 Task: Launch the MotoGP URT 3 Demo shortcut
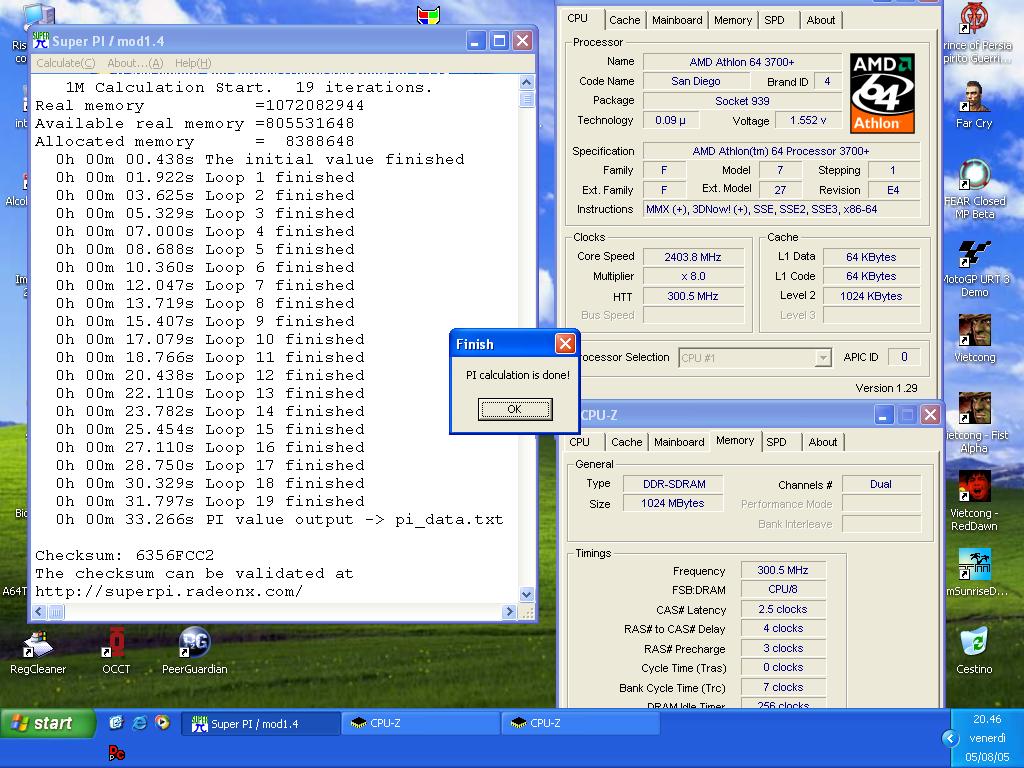tap(974, 268)
